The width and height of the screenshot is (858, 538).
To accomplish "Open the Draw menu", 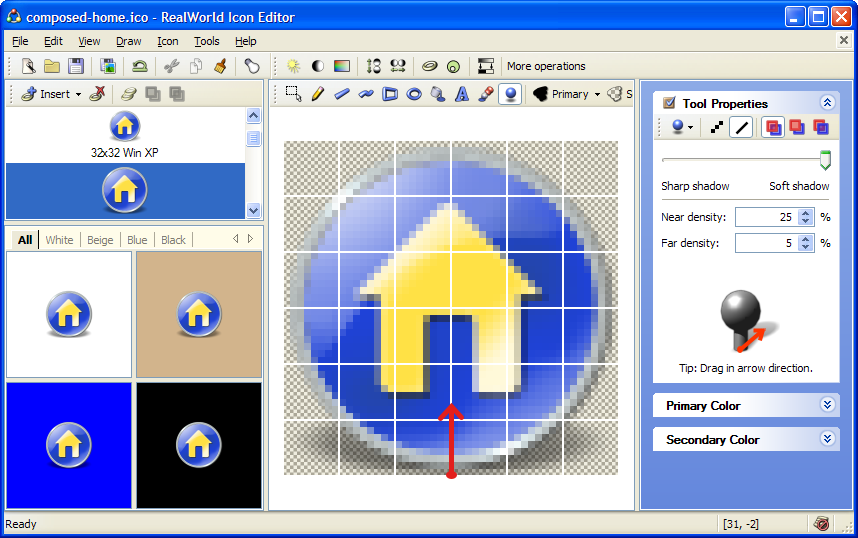I will click(129, 41).
